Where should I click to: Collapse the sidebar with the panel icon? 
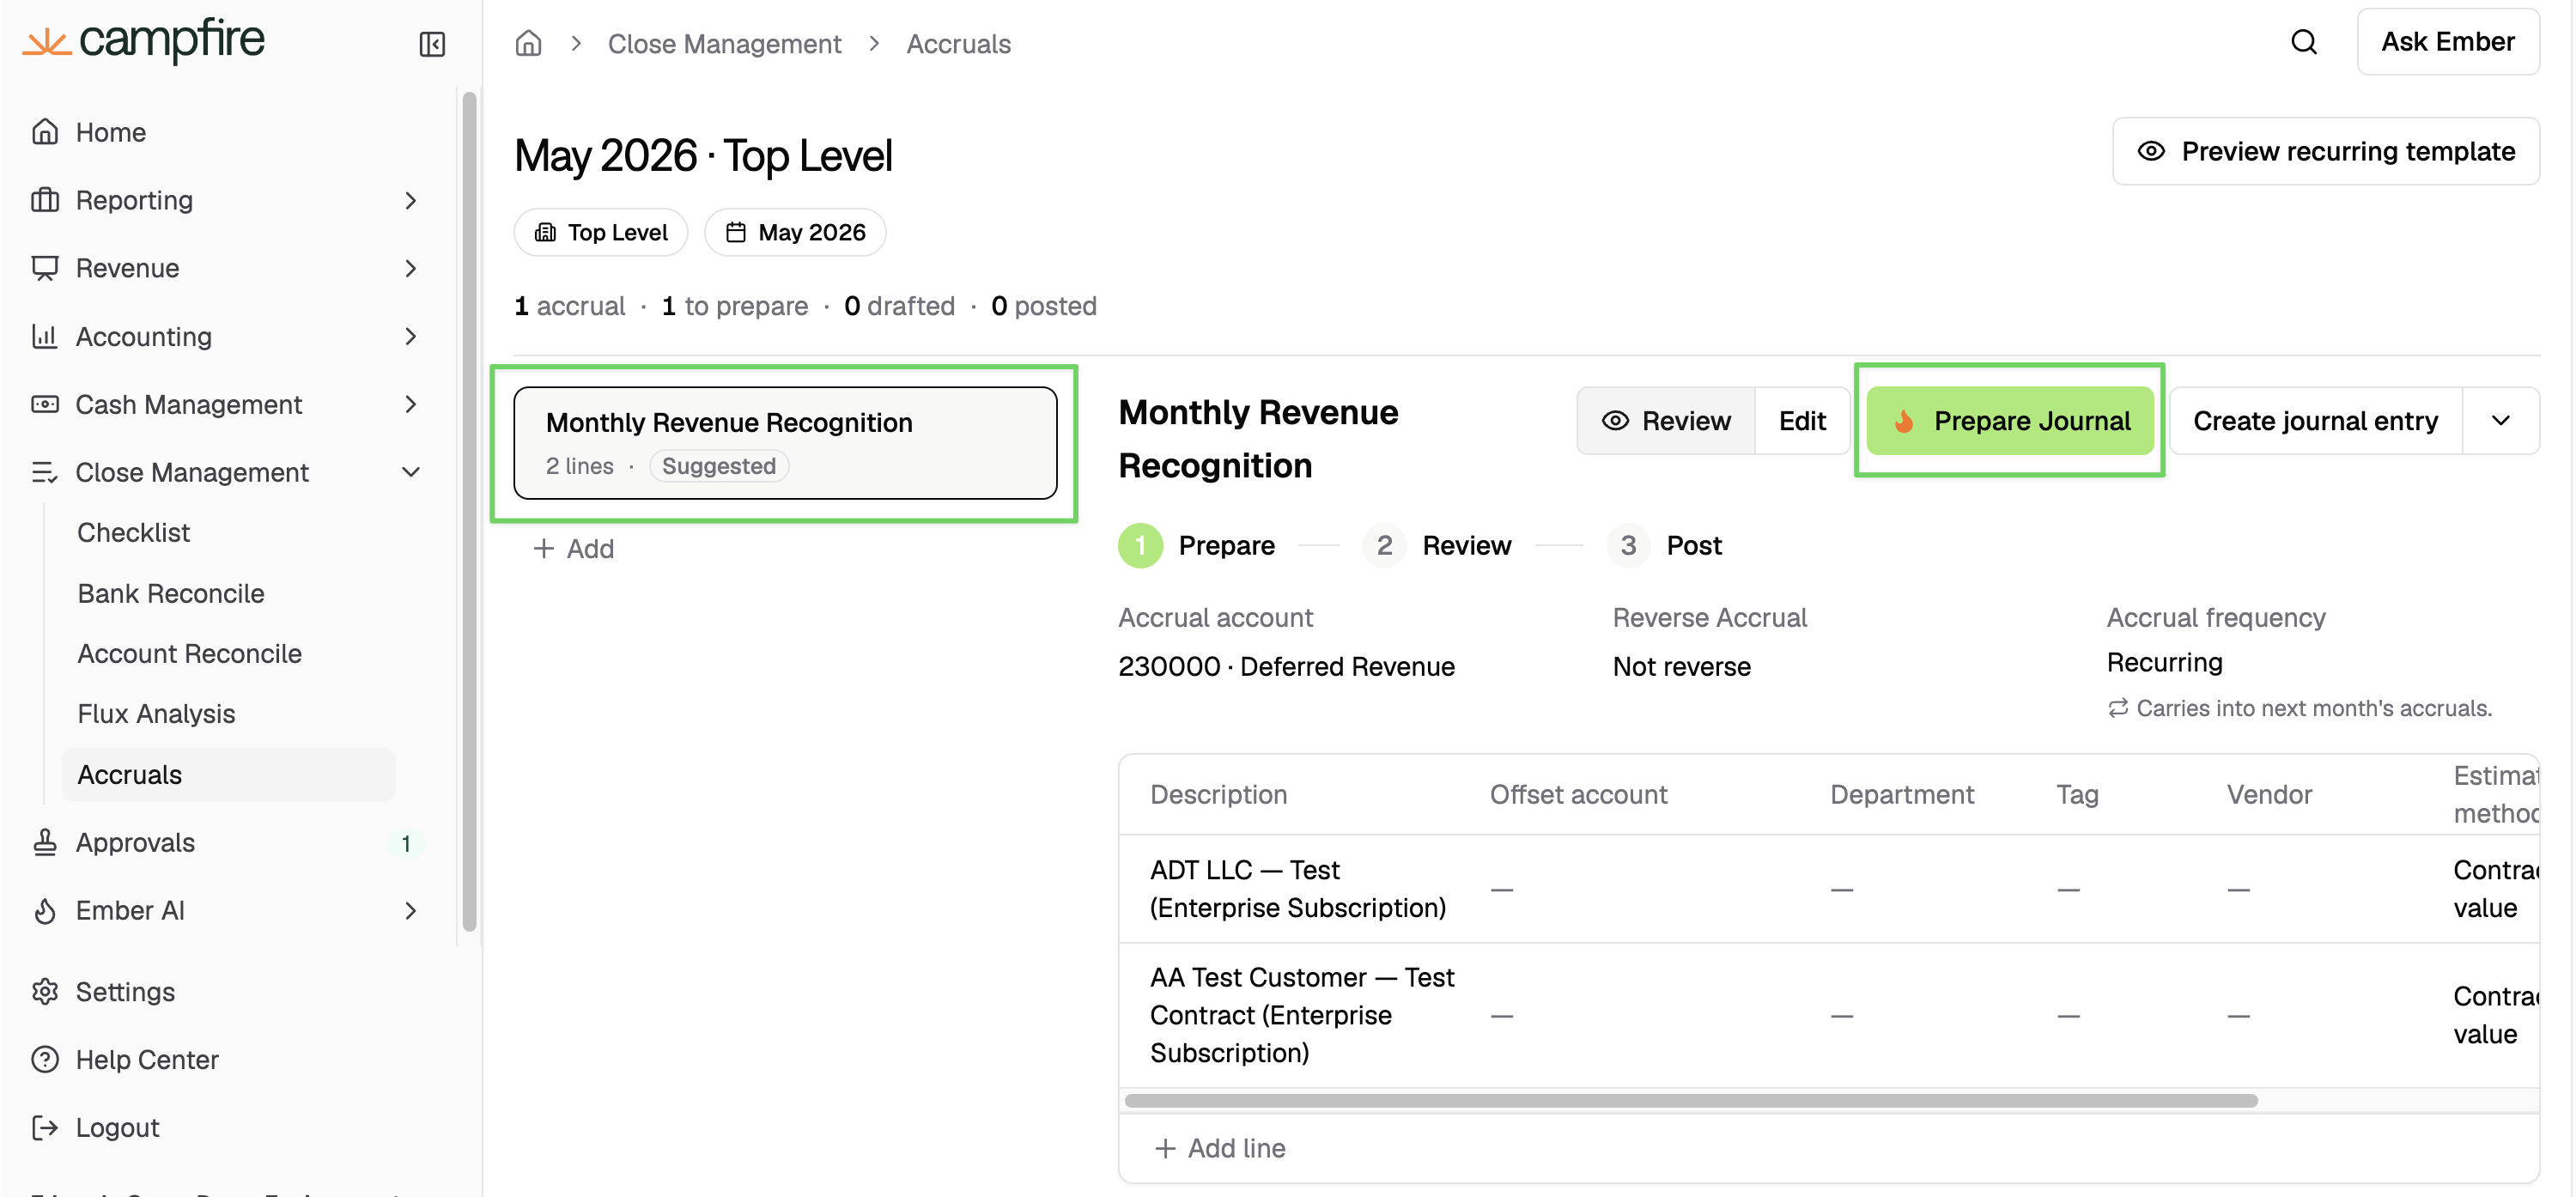432,44
